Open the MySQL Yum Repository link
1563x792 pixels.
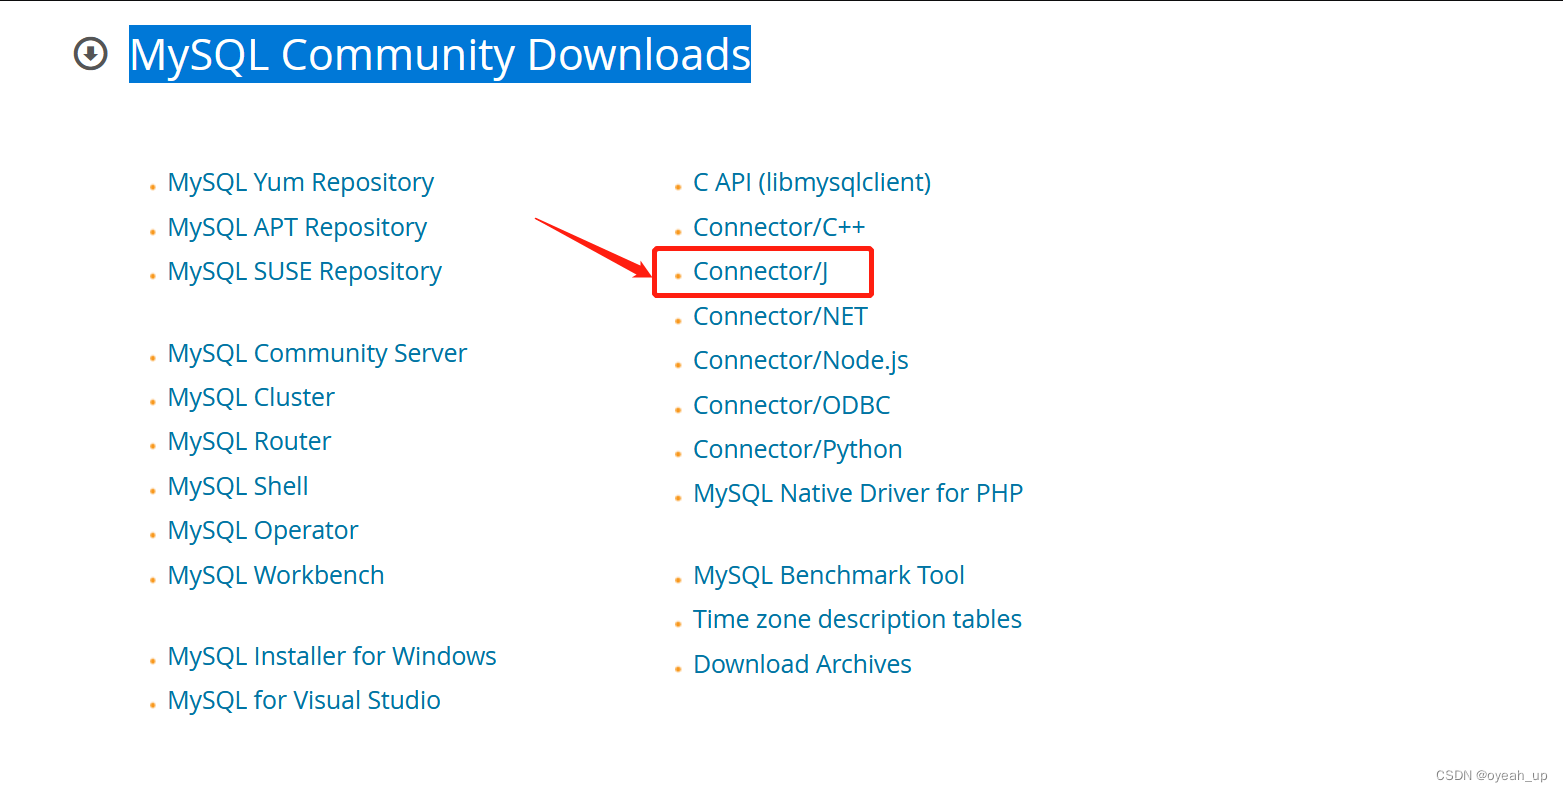click(301, 183)
